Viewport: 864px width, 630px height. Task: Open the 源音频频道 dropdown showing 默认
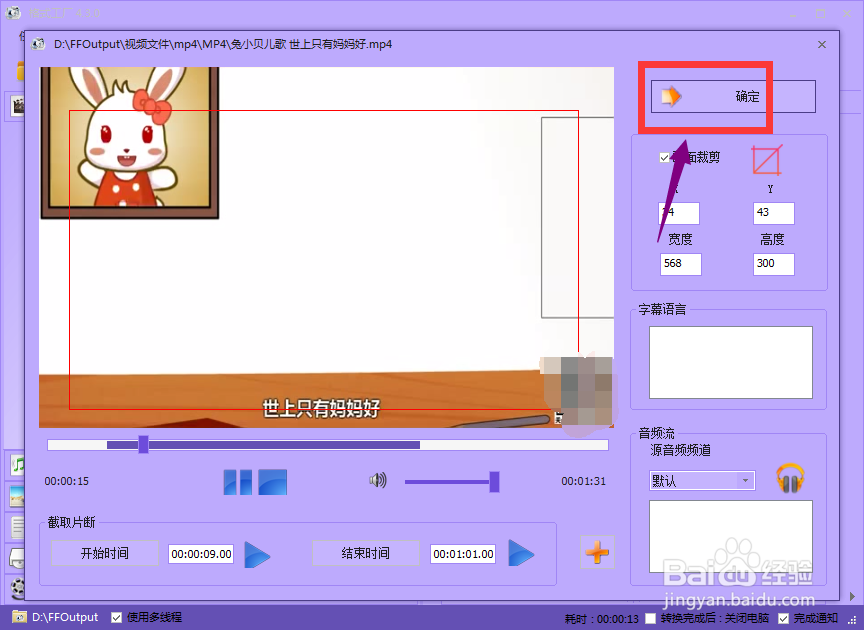[x=702, y=481]
